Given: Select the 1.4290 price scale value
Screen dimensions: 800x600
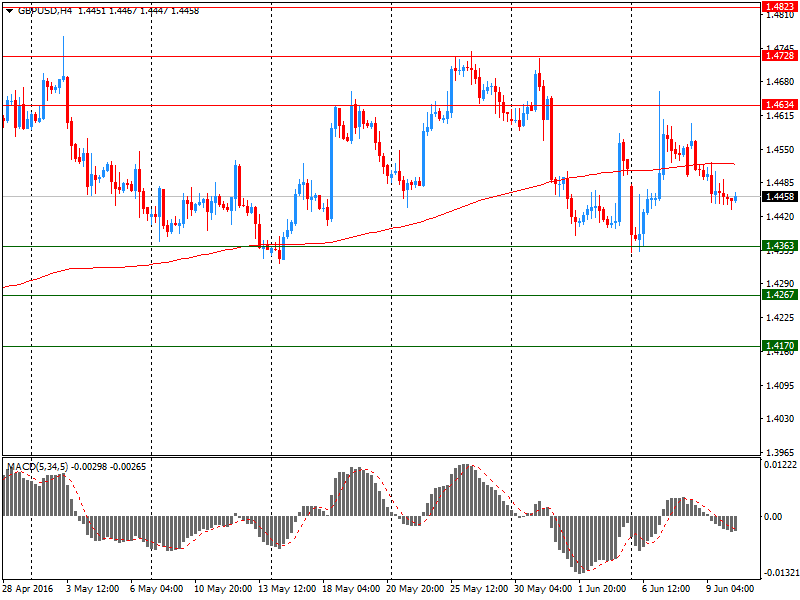Looking at the screenshot, I should (x=781, y=283).
